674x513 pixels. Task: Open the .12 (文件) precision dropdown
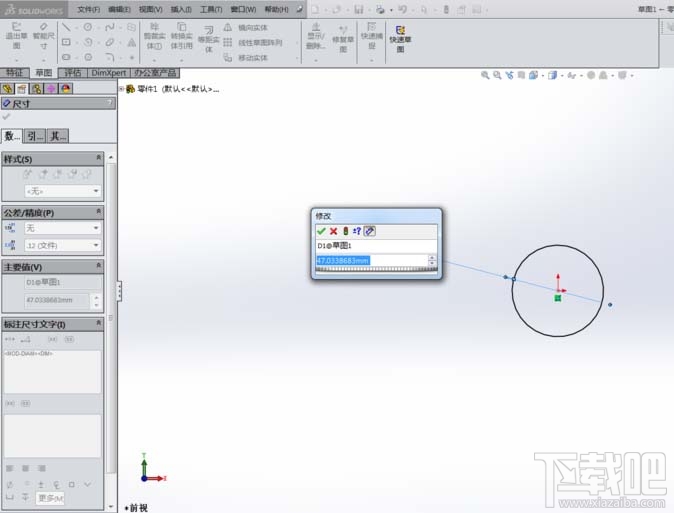[x=63, y=246]
